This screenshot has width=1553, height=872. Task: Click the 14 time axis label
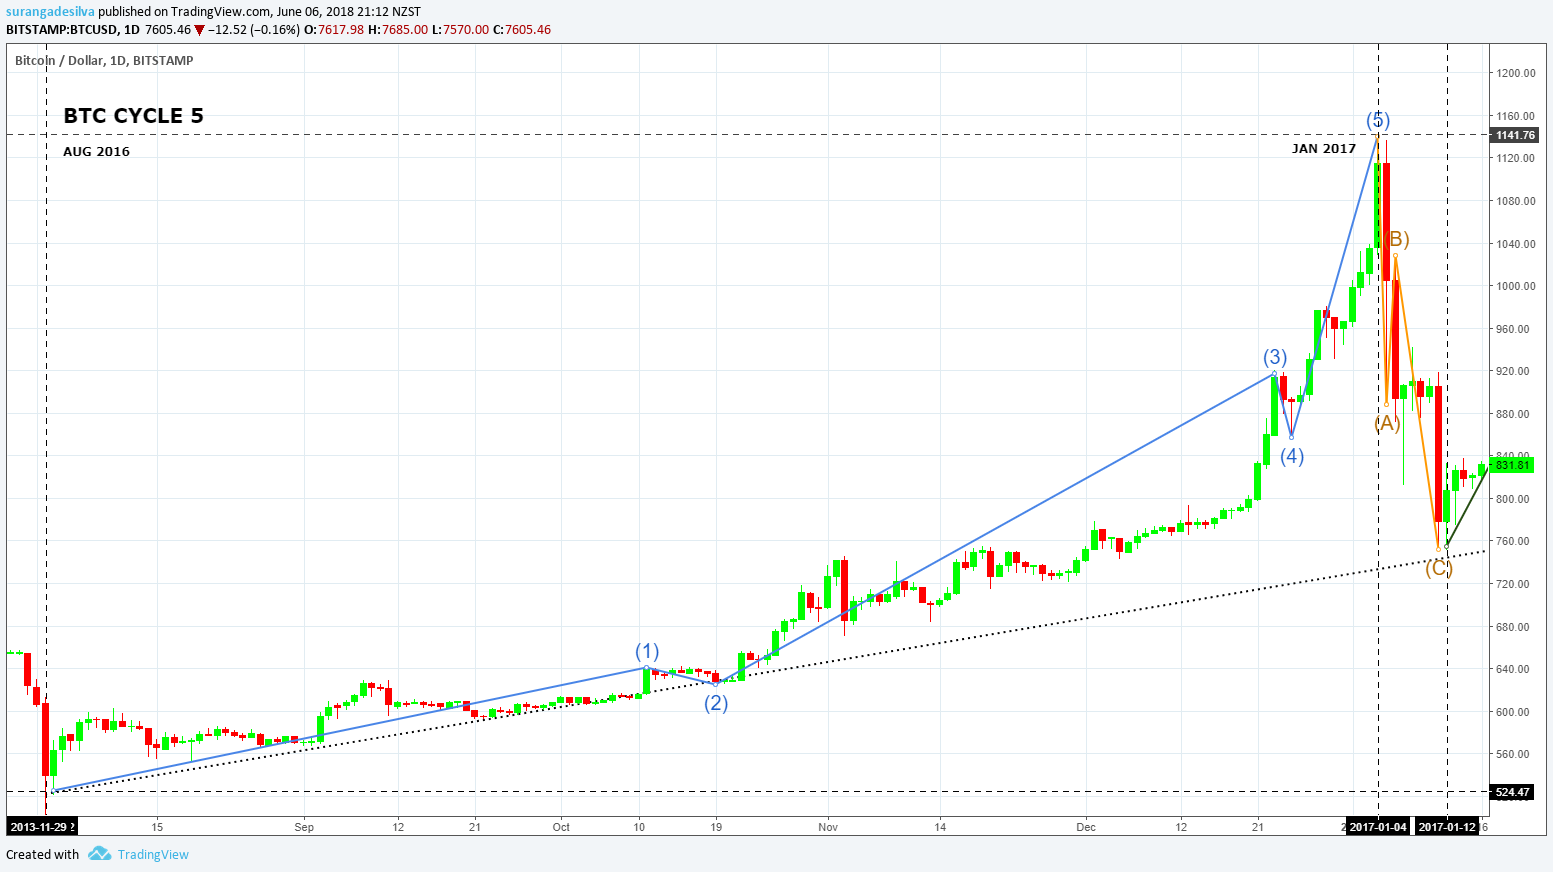click(x=940, y=827)
